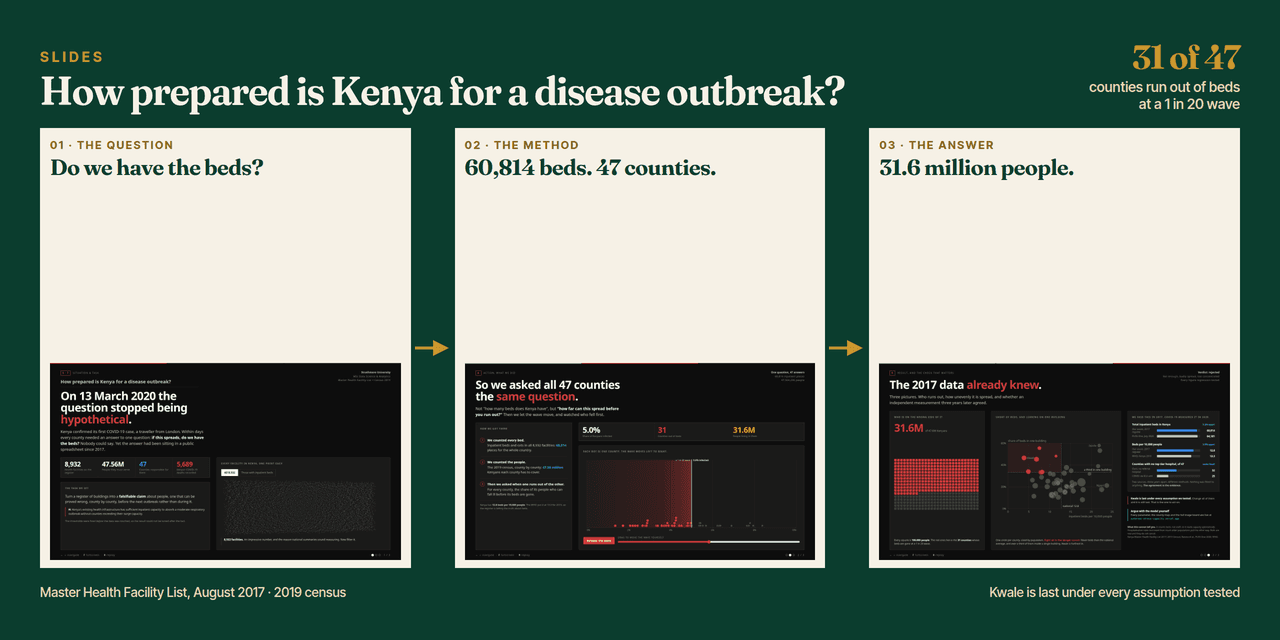
Task: Click the wave slider track in the Method slide
Action: click(710, 542)
